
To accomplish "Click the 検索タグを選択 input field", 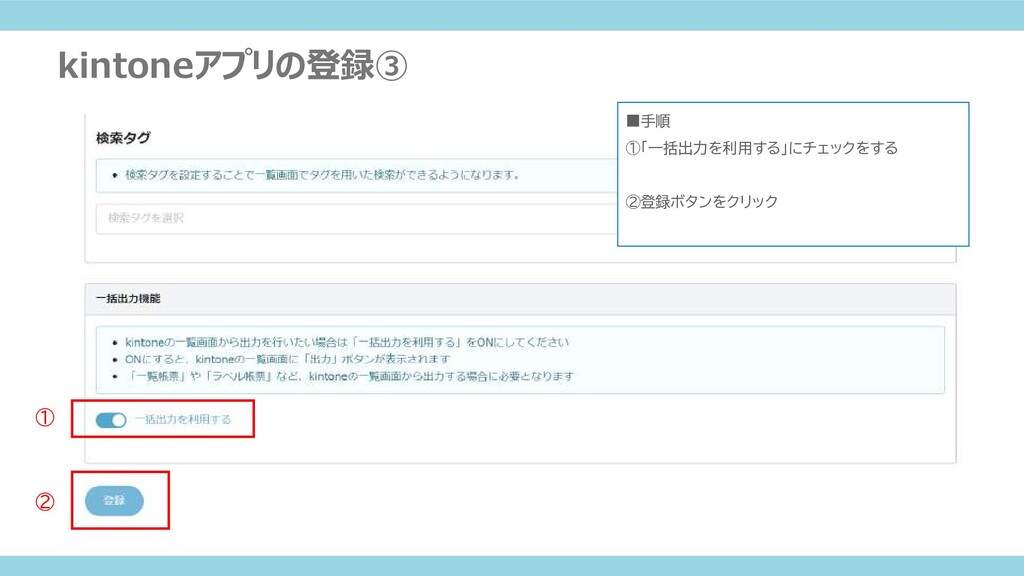I will pyautogui.click(x=357, y=218).
